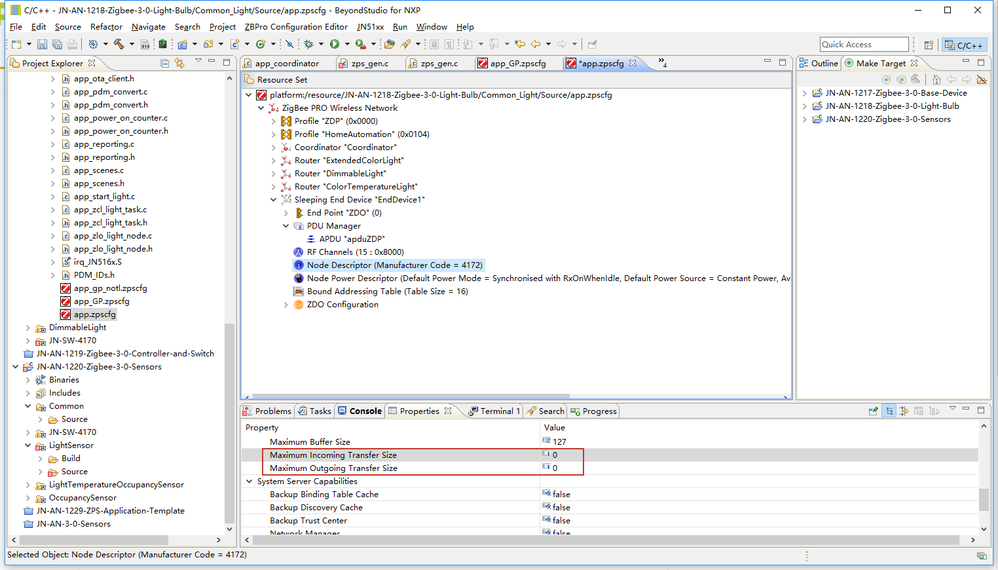Expand Coordinator "Coordinator" node
This screenshot has height=570, width=998.
tap(274, 147)
